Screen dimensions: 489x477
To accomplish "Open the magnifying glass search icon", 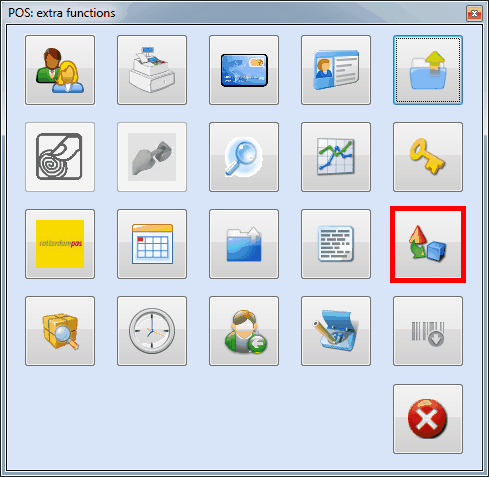I will click(244, 157).
